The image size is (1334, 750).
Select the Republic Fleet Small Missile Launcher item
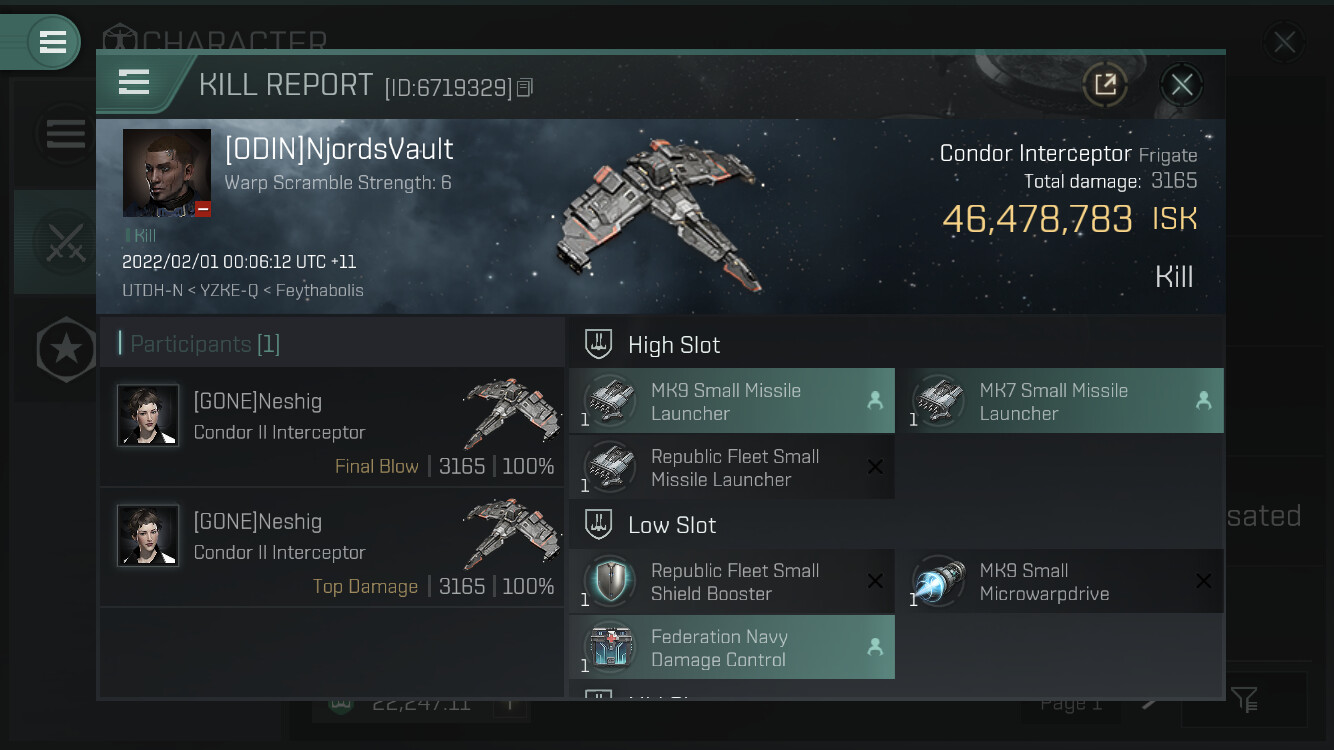tap(732, 467)
